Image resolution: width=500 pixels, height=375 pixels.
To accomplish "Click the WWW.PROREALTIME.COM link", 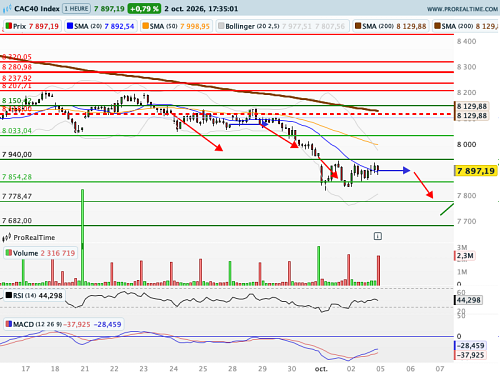I will coord(462,9).
